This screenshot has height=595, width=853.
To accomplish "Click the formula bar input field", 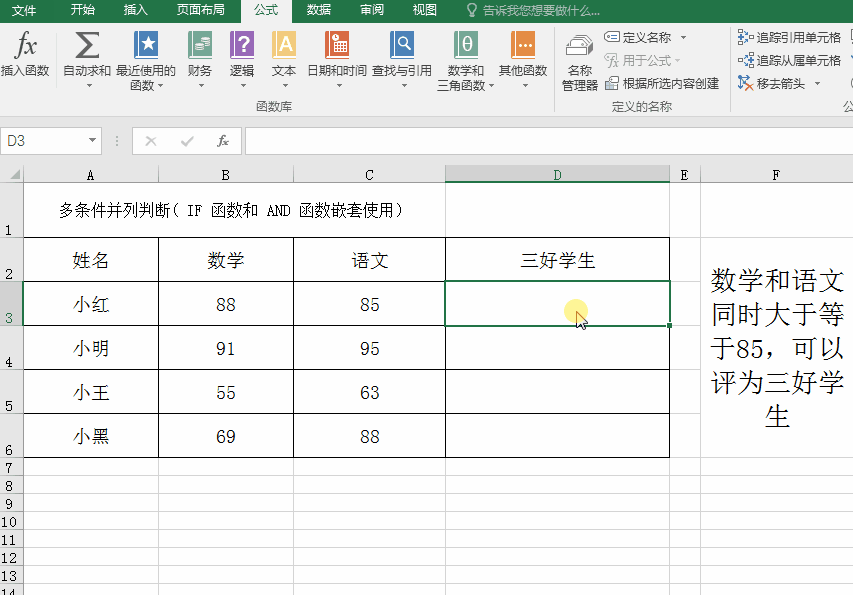I will [549, 141].
